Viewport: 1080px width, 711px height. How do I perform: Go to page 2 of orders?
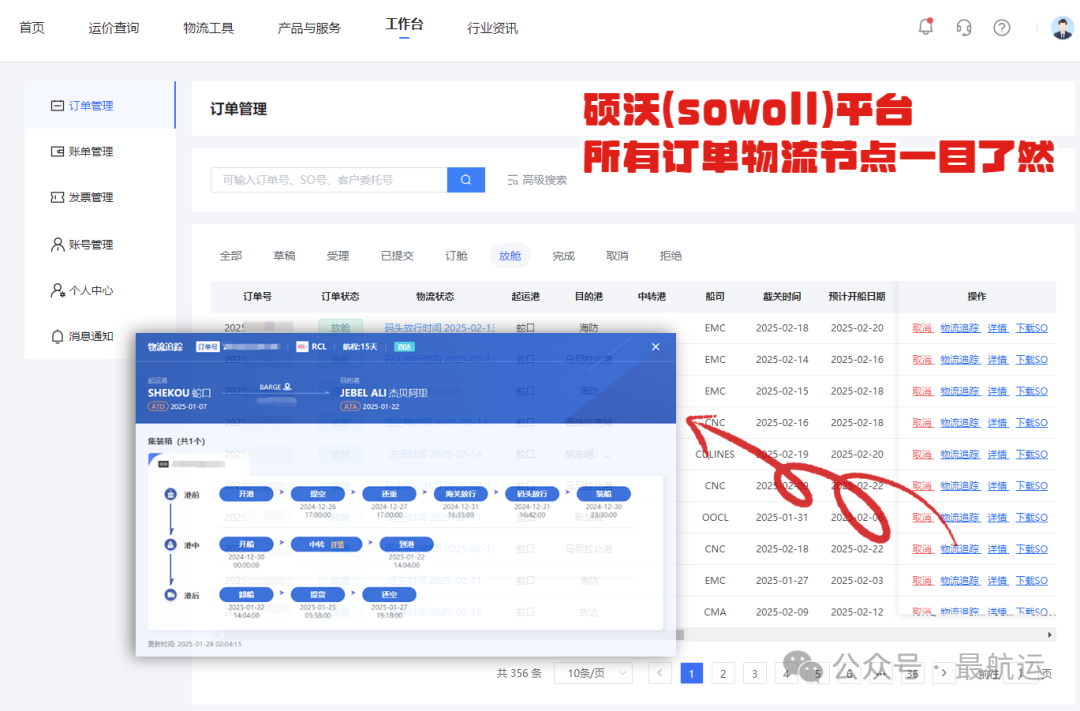coord(723,673)
